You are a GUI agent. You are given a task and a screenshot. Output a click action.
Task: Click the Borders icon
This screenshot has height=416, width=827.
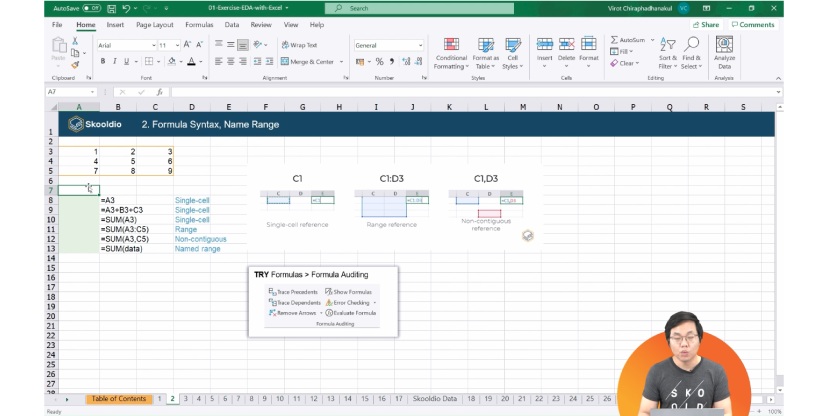tap(149, 62)
